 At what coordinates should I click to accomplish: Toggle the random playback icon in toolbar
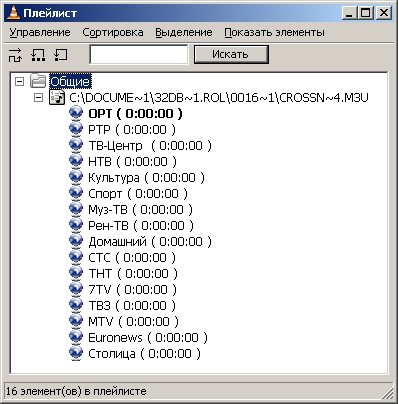15,55
